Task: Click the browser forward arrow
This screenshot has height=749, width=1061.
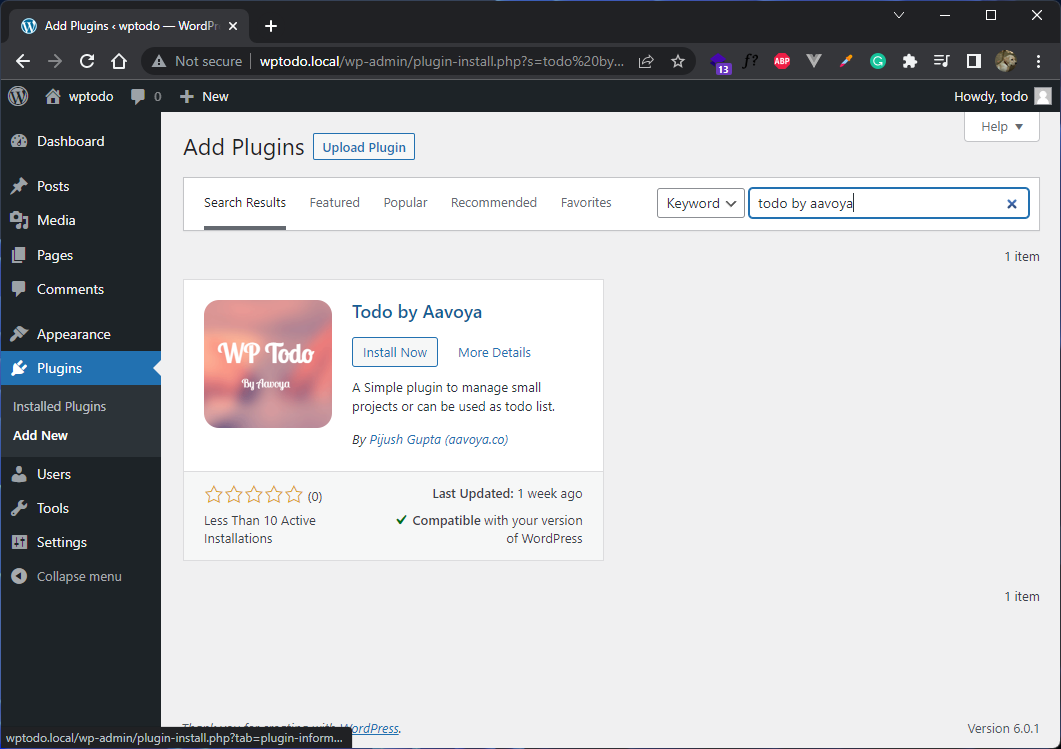Action: tap(55, 61)
